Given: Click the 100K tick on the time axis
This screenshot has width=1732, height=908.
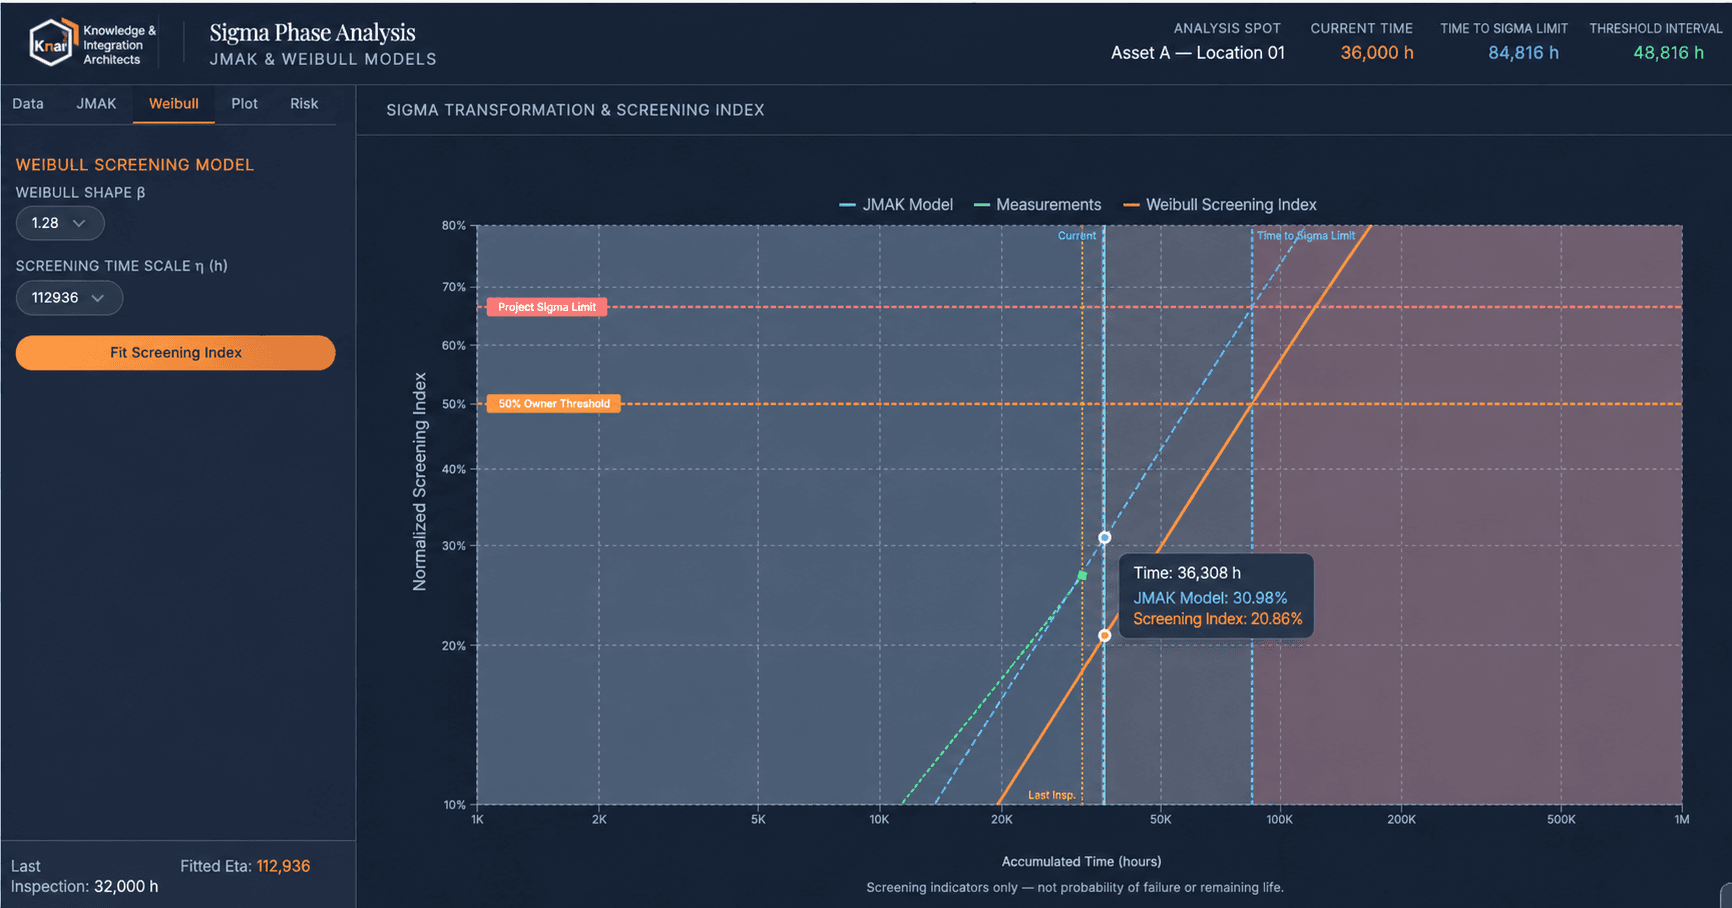Looking at the screenshot, I should (x=1279, y=820).
